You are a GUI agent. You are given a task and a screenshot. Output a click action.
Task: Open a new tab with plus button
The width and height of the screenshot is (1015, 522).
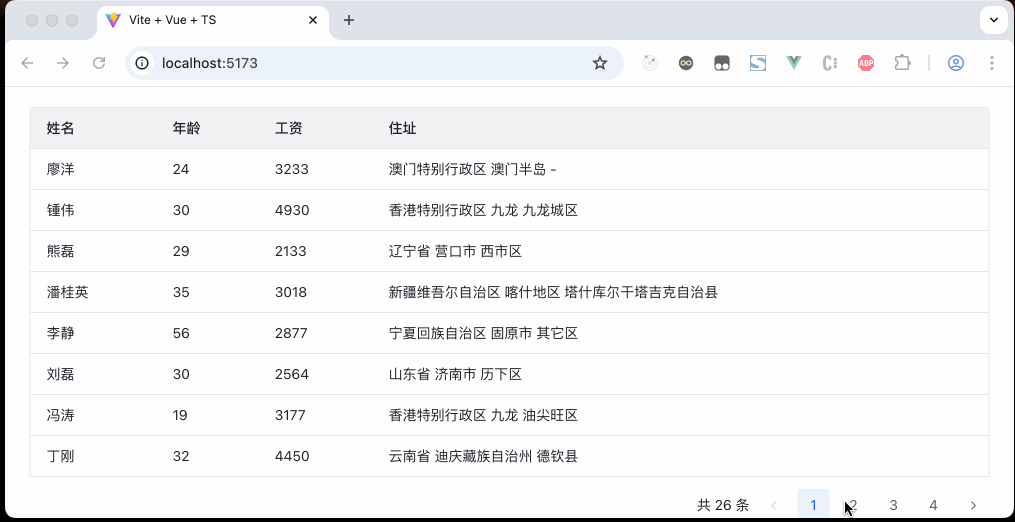click(349, 20)
